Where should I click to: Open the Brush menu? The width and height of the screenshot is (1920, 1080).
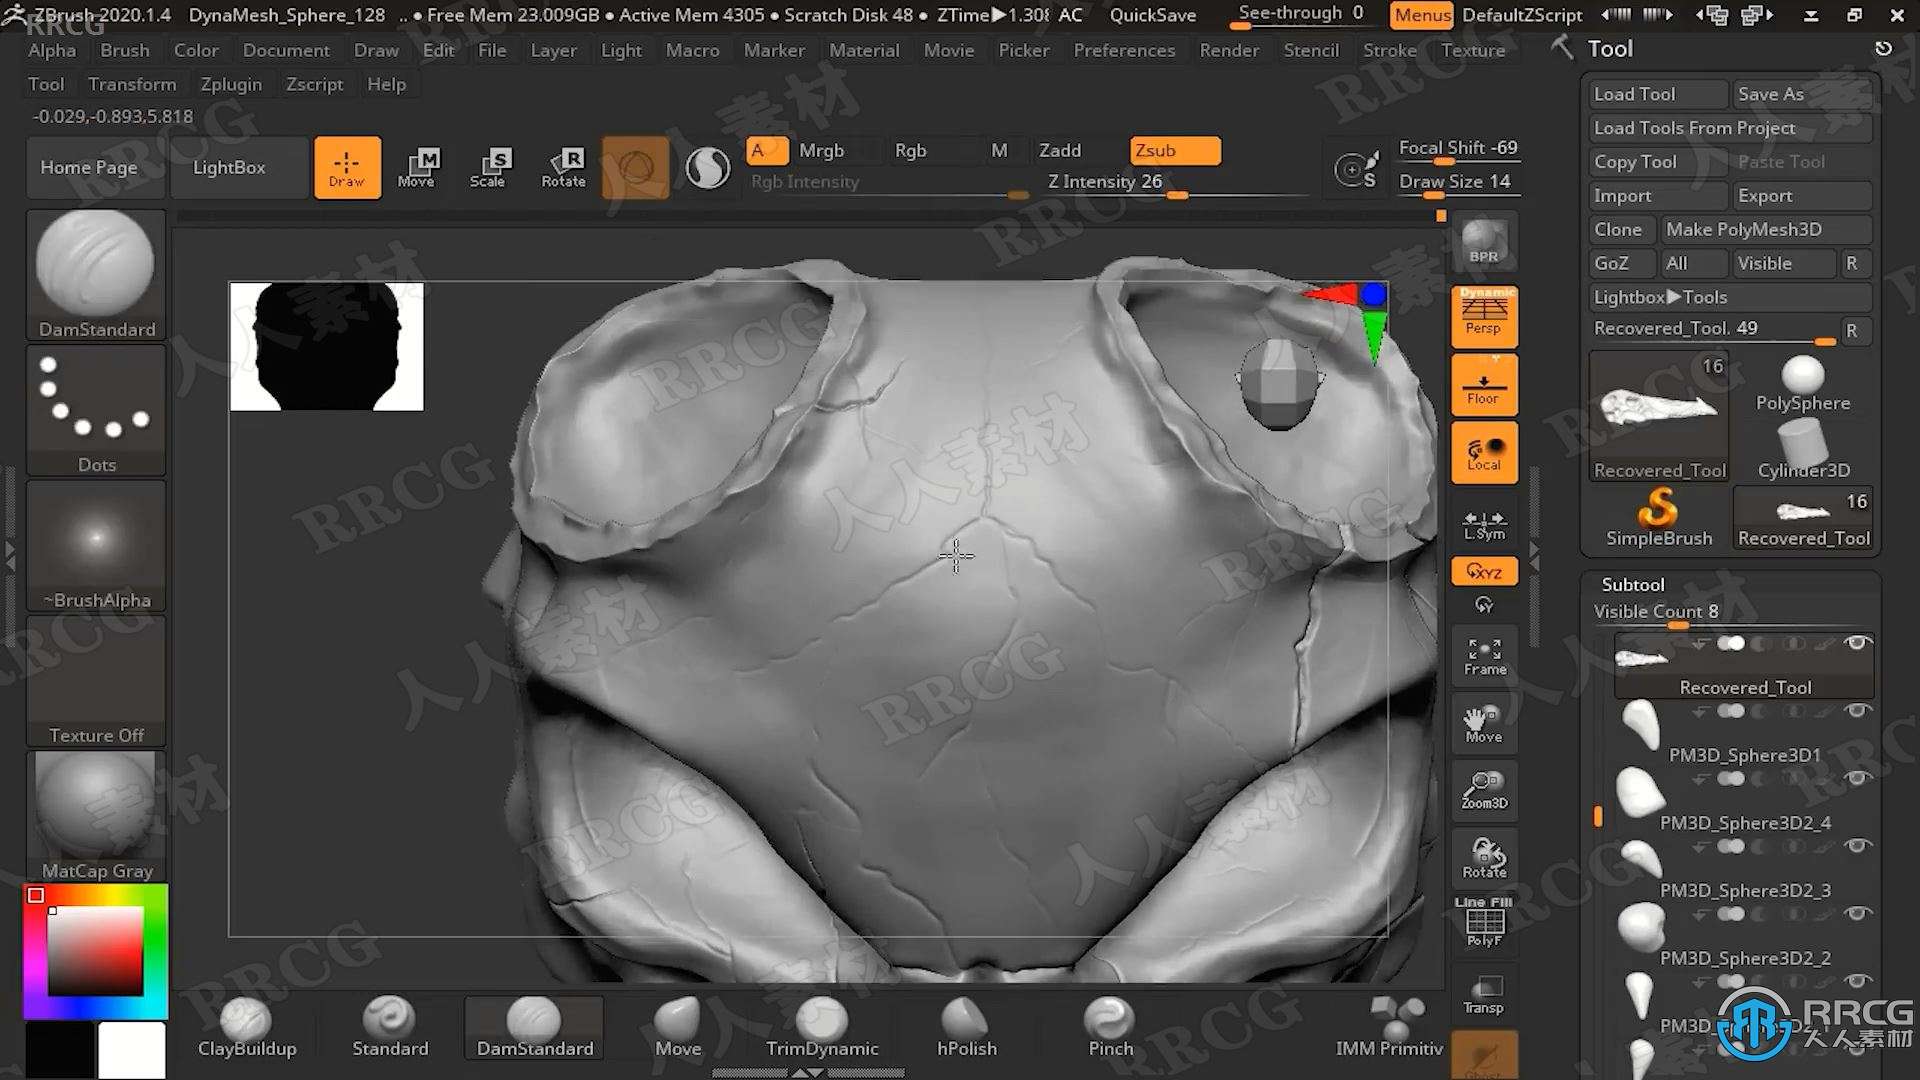point(124,50)
